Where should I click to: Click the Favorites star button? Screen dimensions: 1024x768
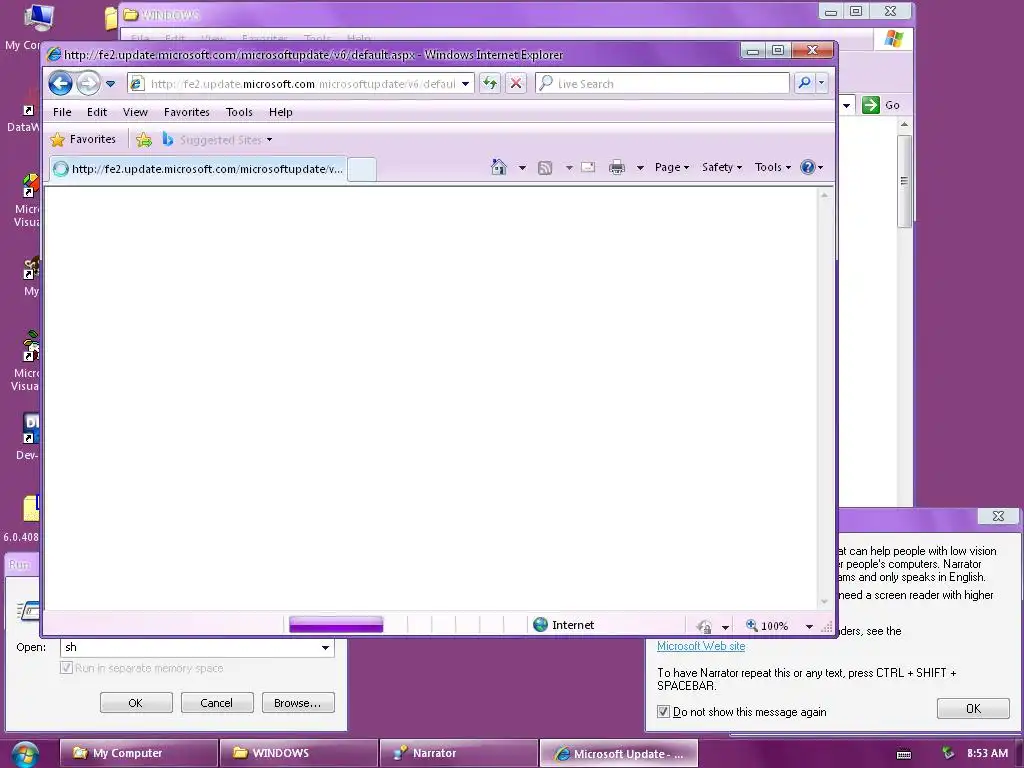[x=83, y=139]
